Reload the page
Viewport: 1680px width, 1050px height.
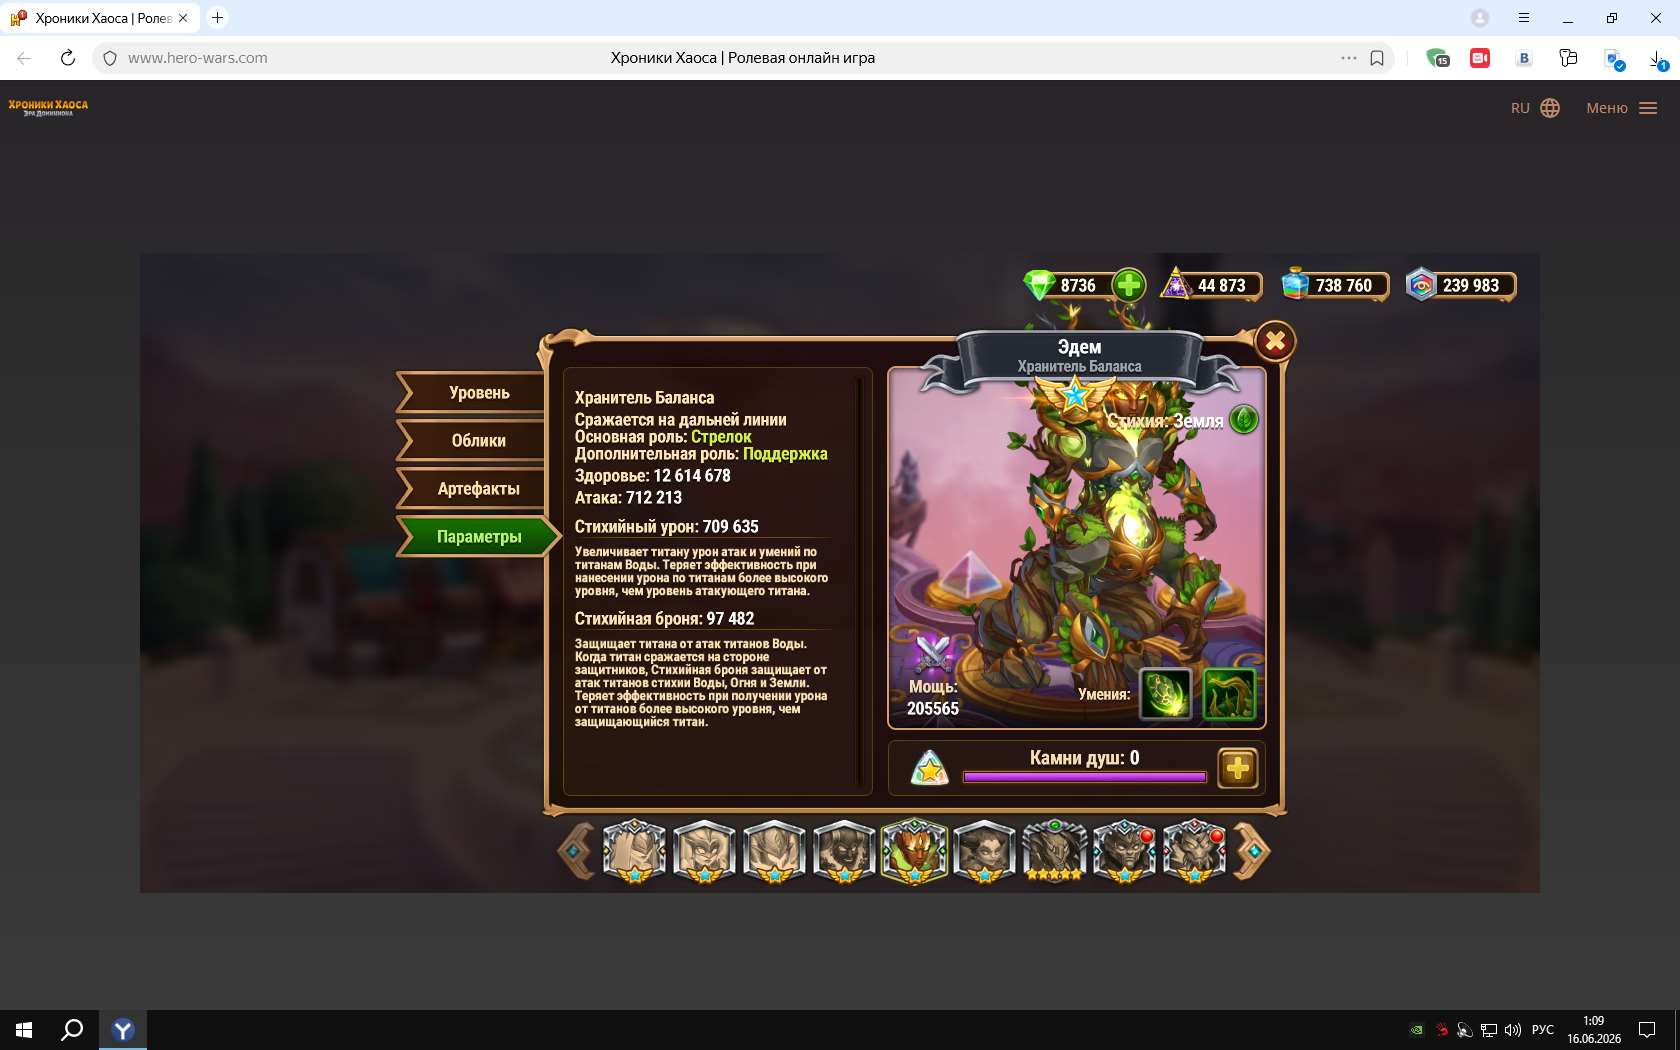pos(67,58)
